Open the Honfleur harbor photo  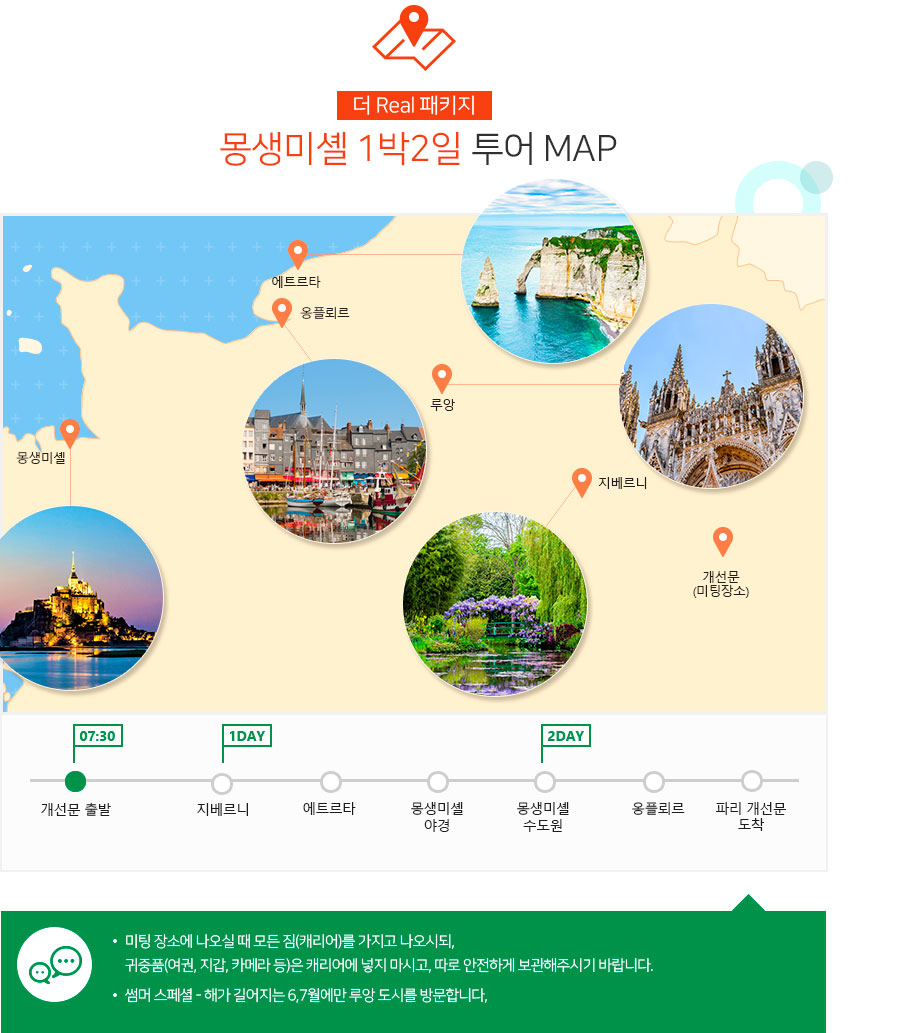pyautogui.click(x=335, y=451)
